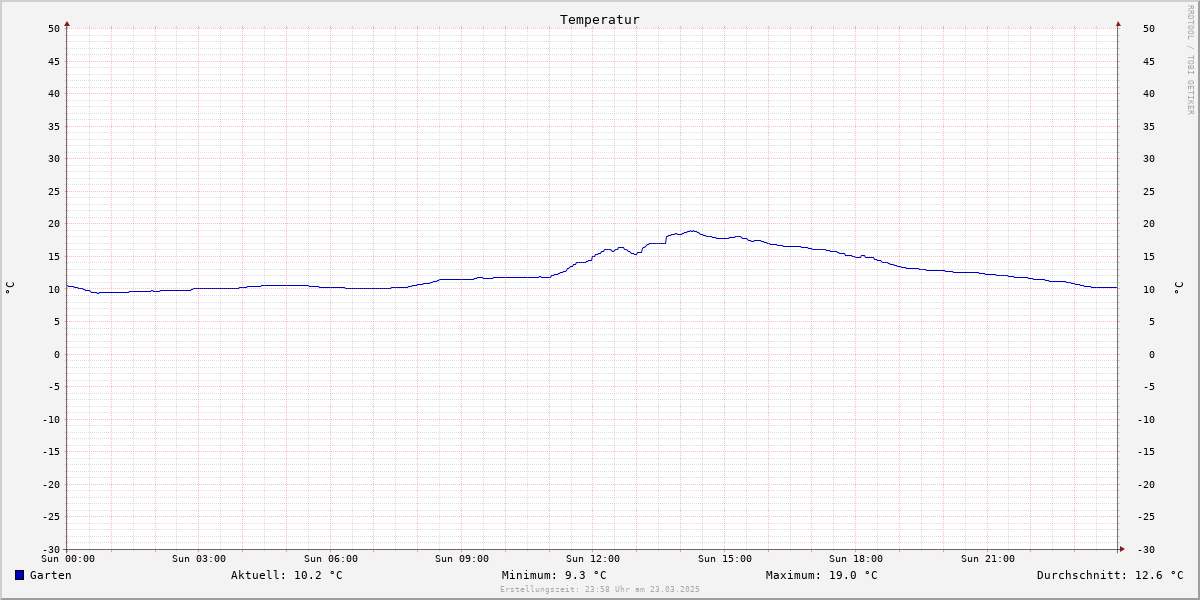Select the Aktuell: 10.2 °C value
Image resolution: width=1200 pixels, height=600 pixels.
287,575
